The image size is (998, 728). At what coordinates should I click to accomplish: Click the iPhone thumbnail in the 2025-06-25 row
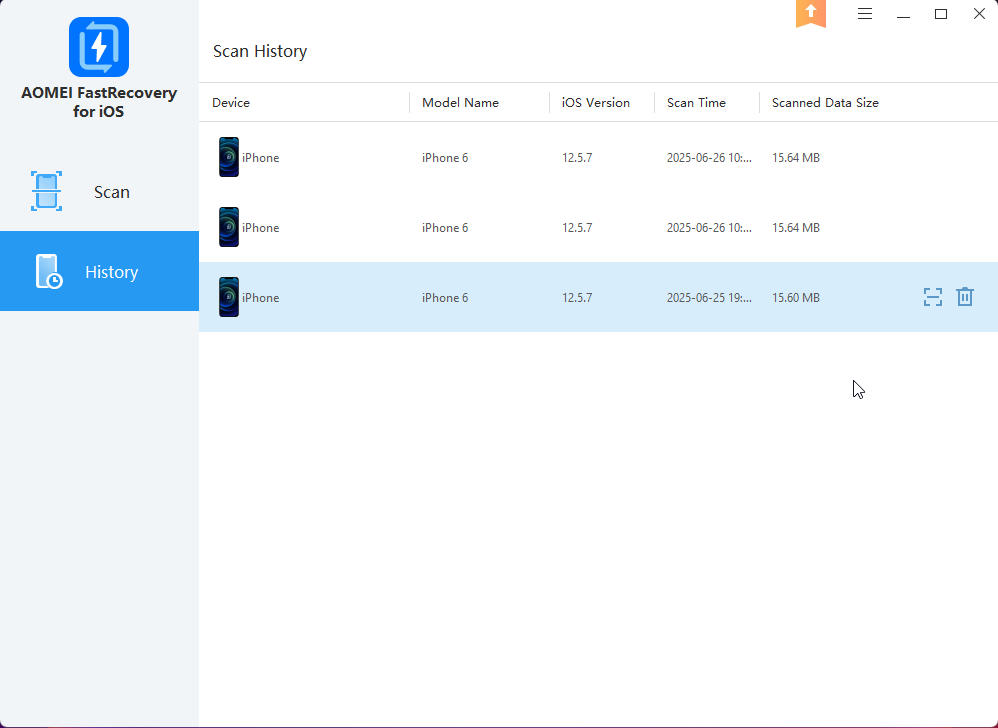[228, 297]
